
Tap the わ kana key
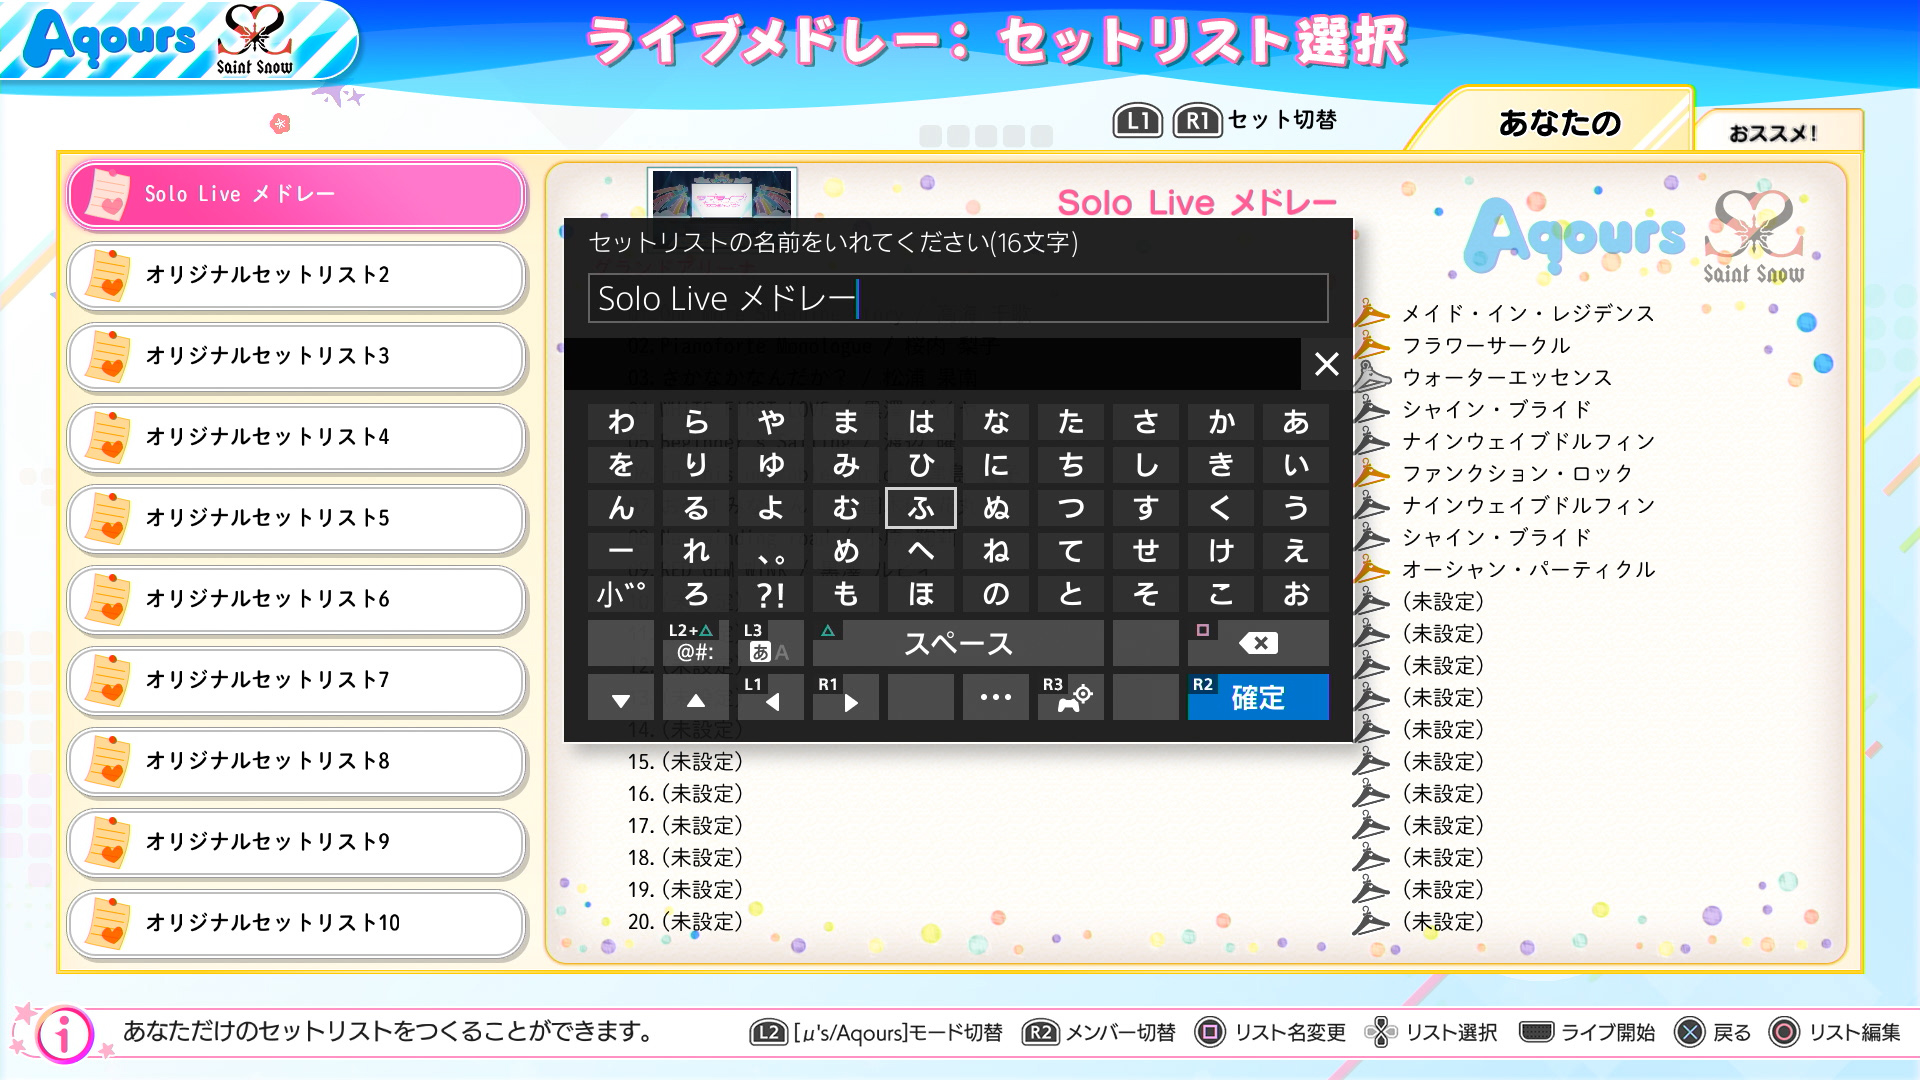pyautogui.click(x=621, y=422)
